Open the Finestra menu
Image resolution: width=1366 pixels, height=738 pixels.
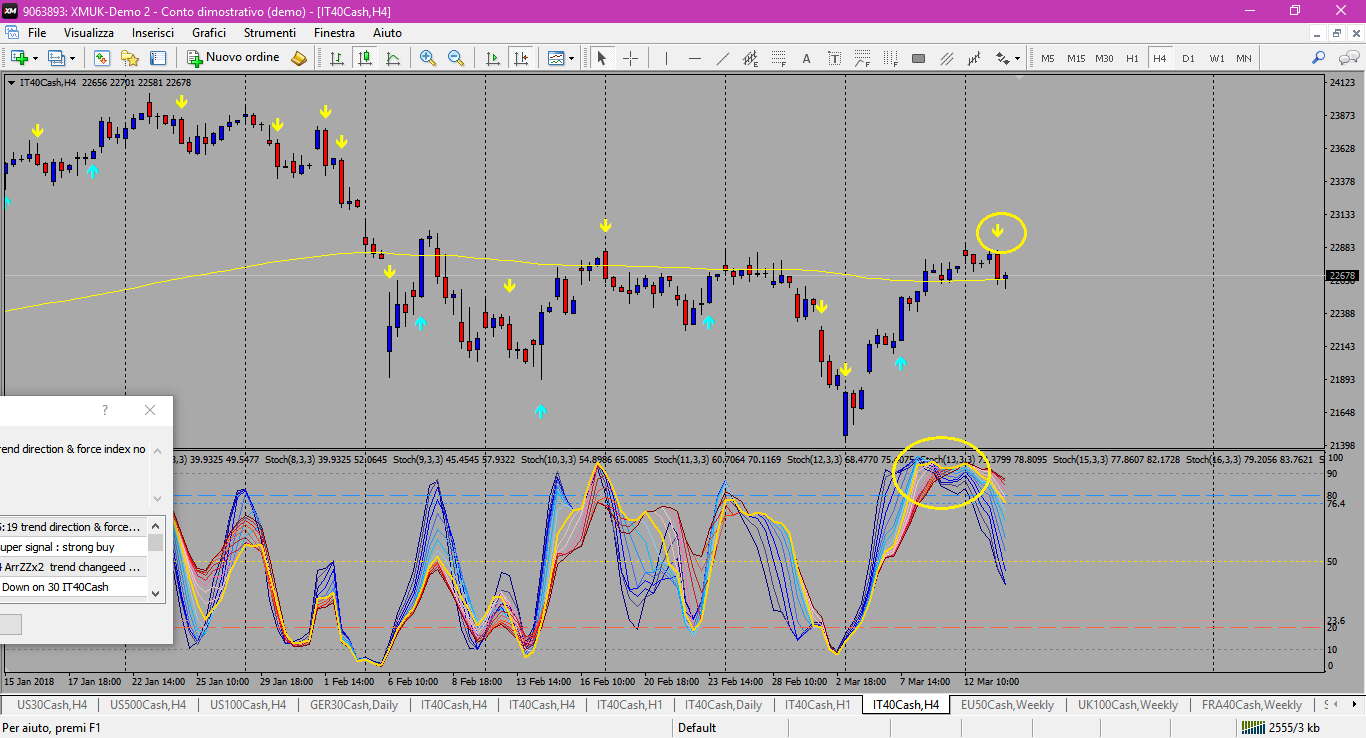pyautogui.click(x=334, y=33)
